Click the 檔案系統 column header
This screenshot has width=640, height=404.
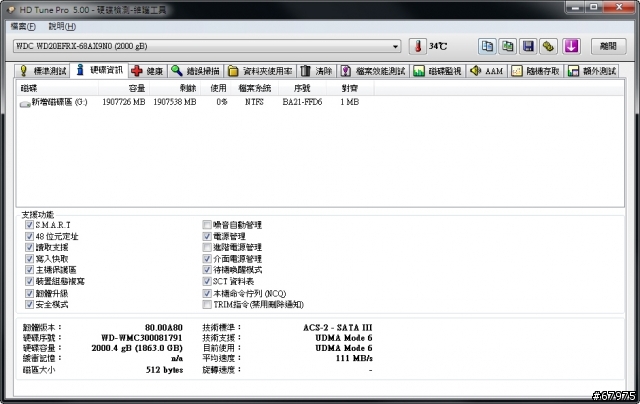pyautogui.click(x=253, y=88)
